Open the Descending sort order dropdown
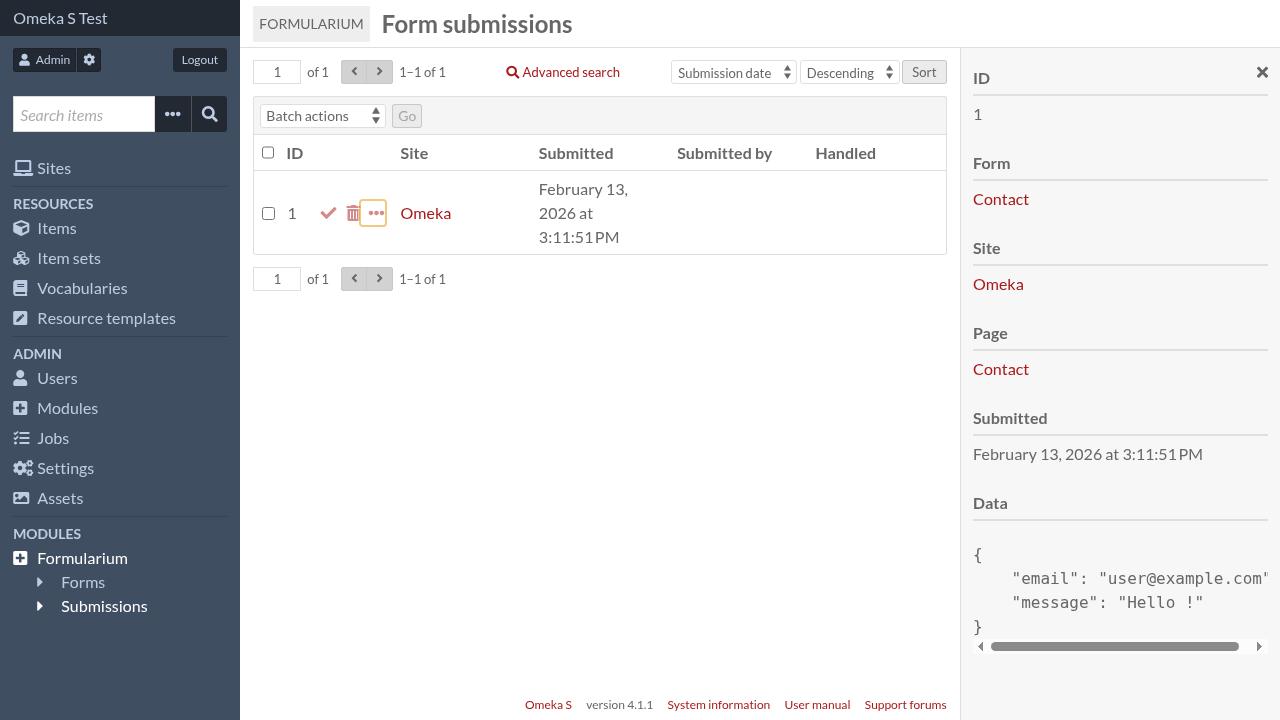 (x=849, y=72)
